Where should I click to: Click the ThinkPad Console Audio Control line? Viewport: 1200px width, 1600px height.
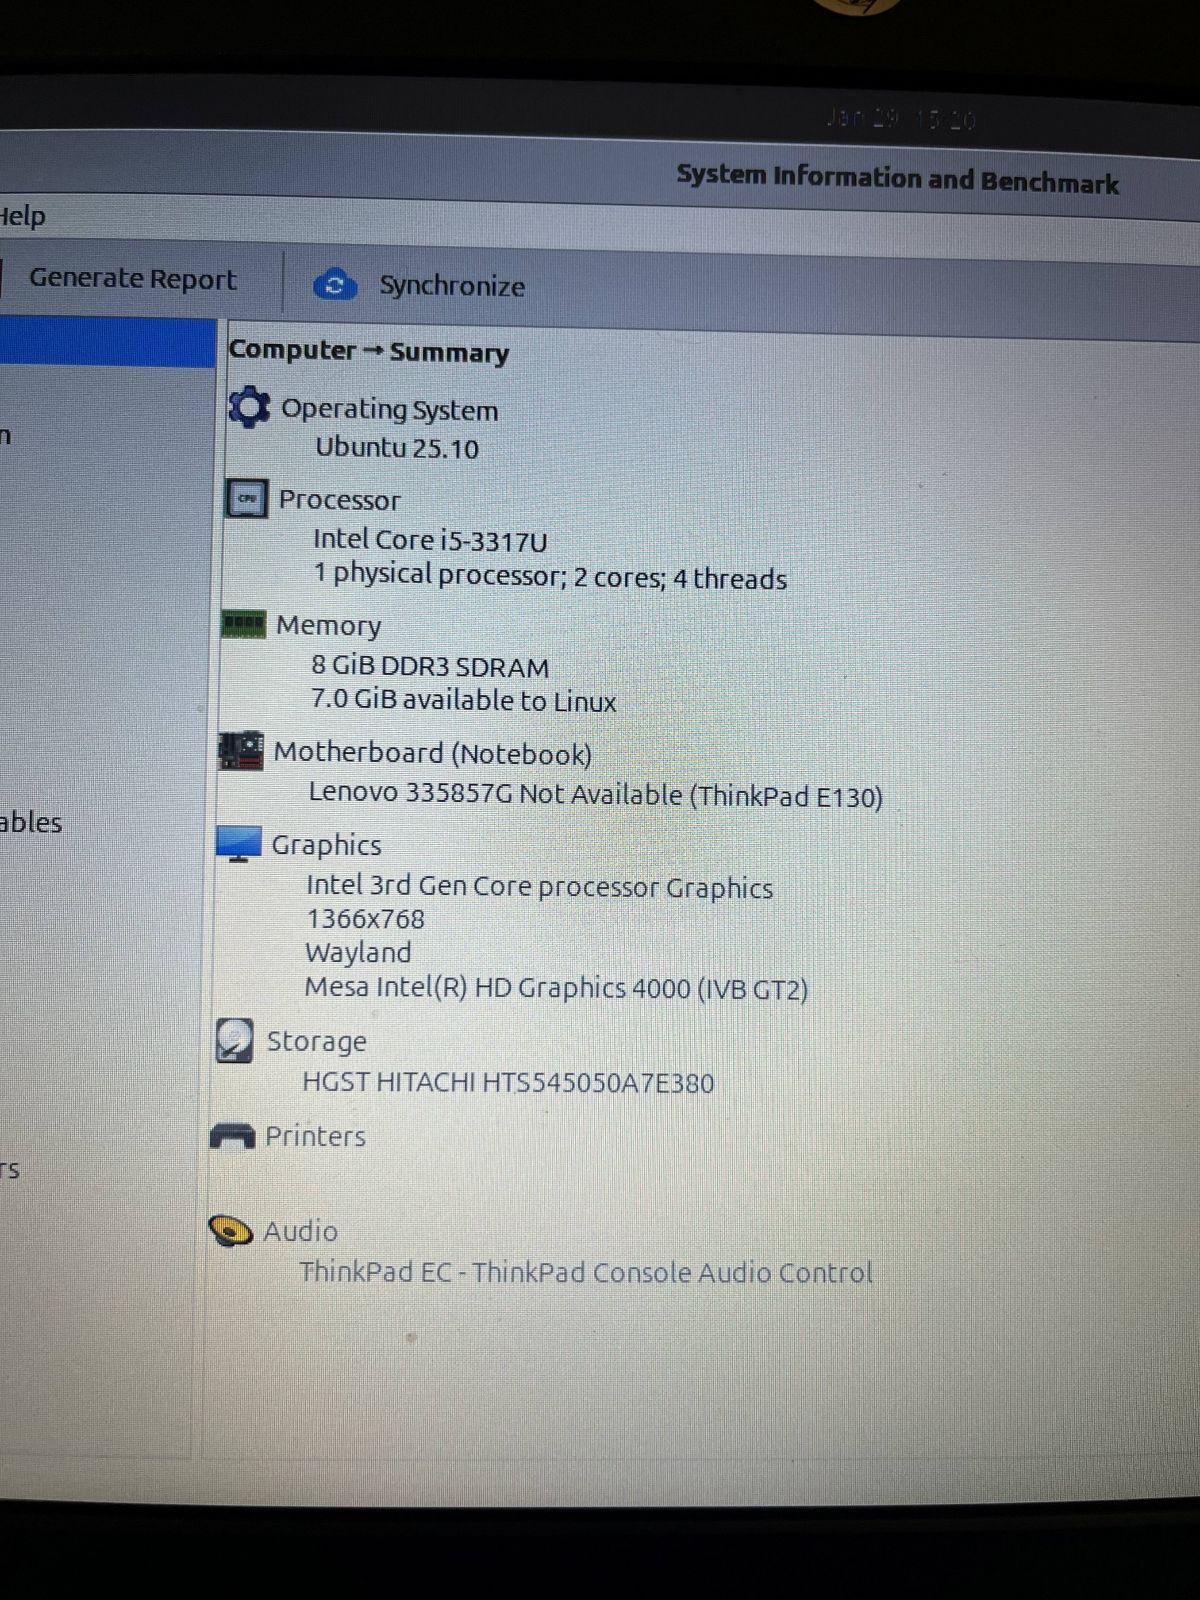tap(585, 1272)
